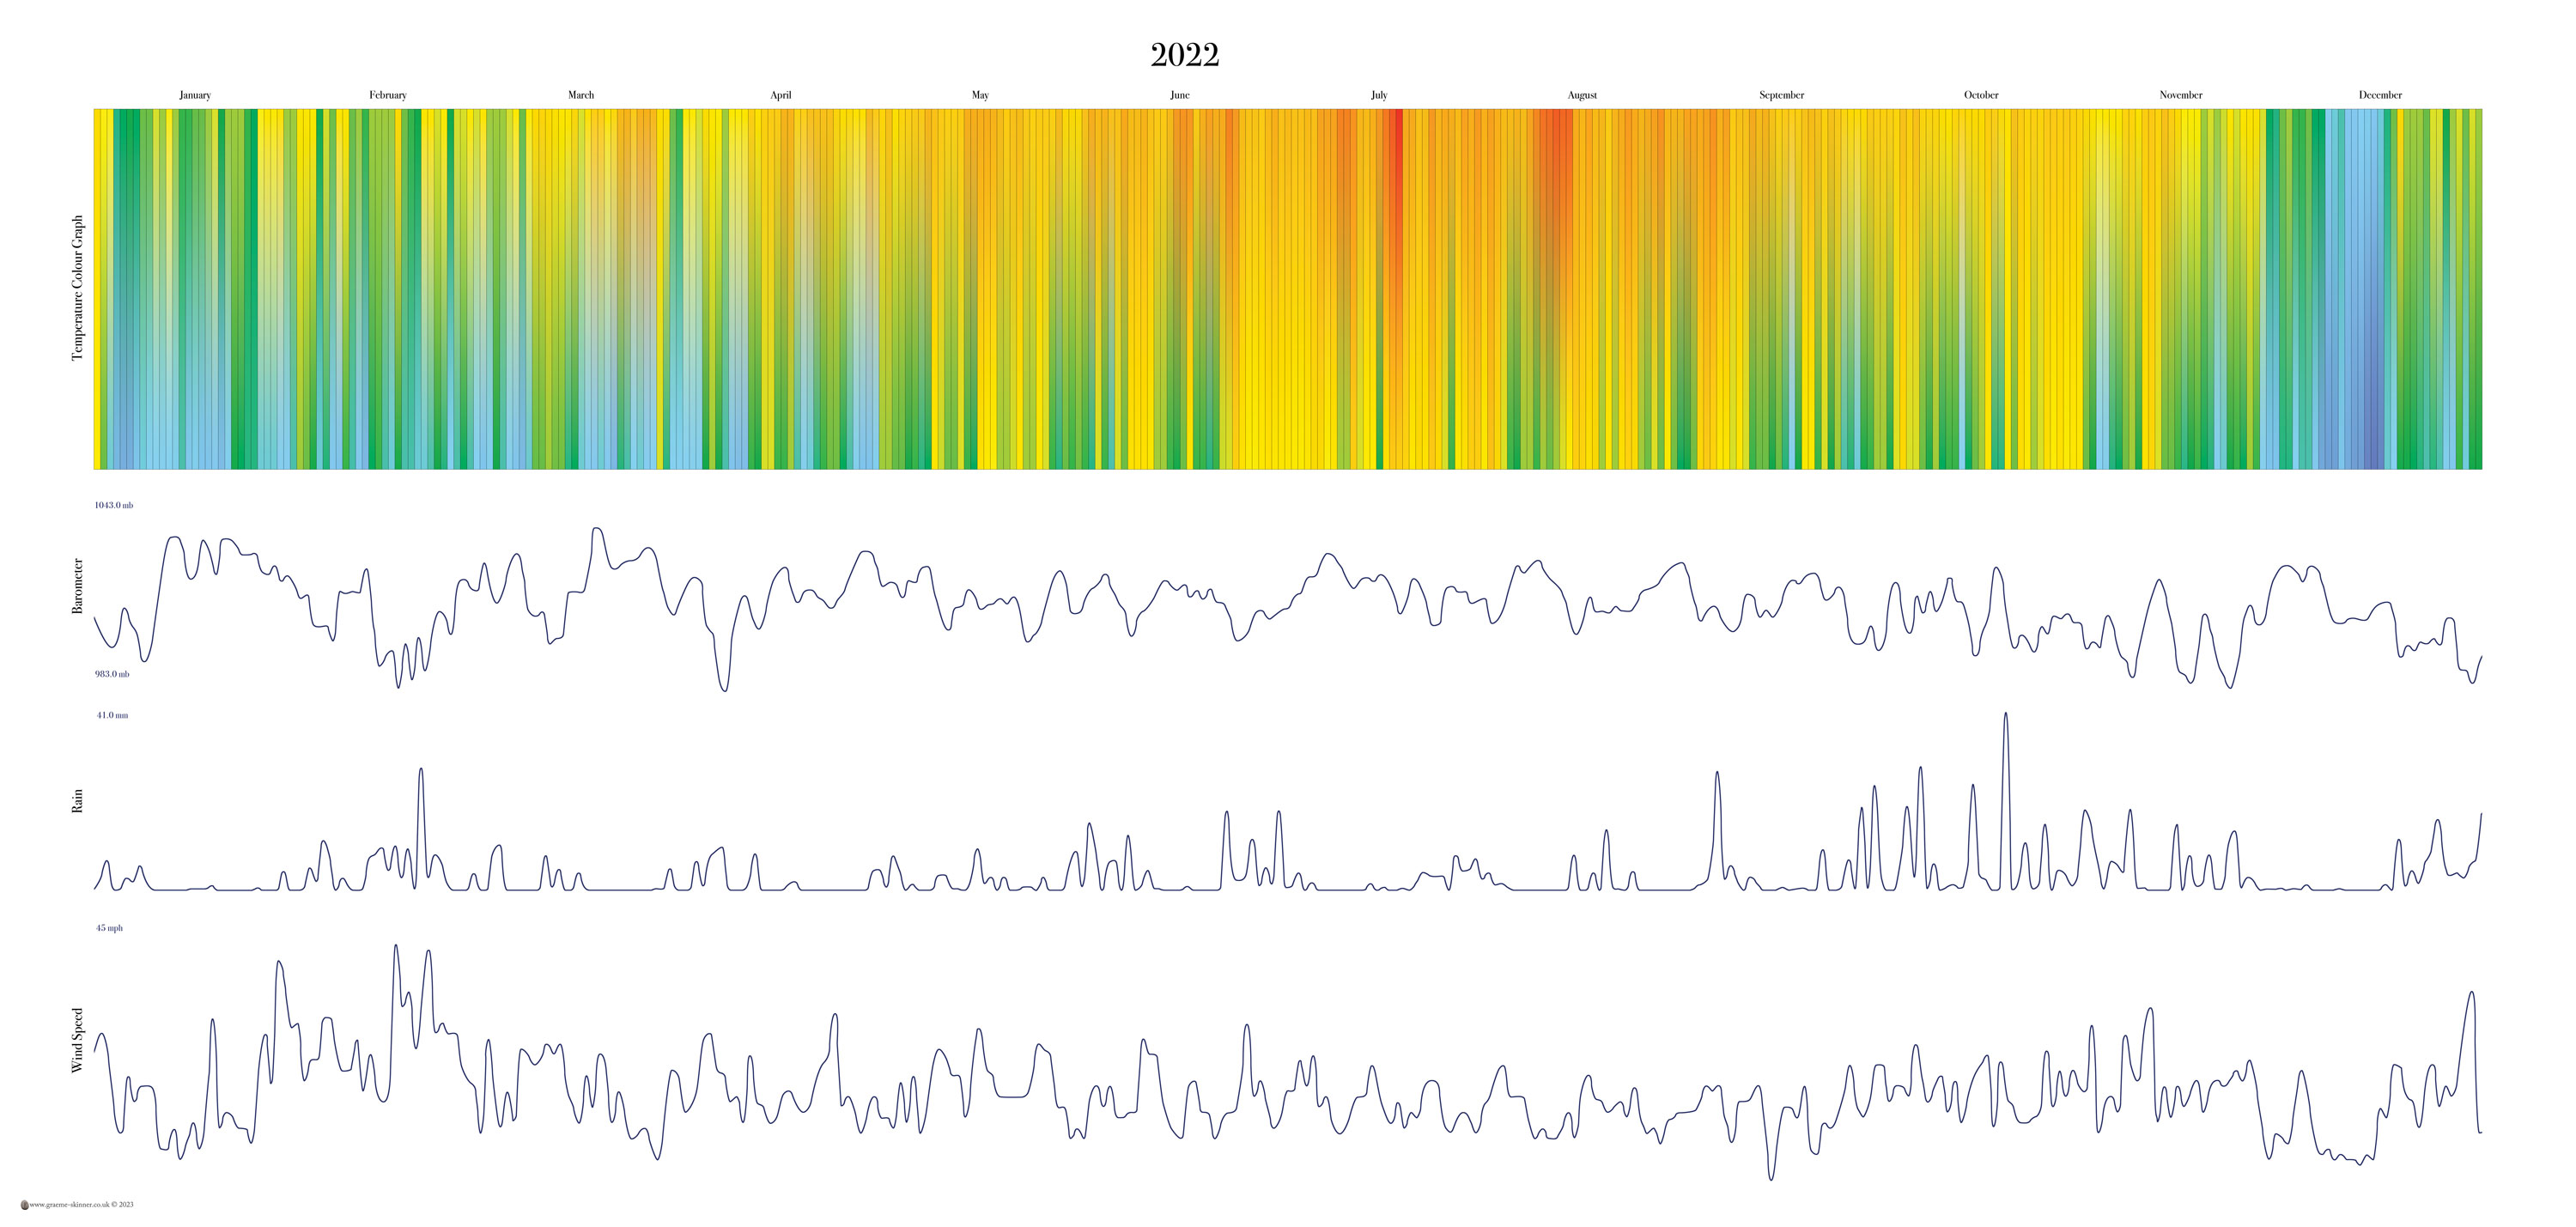Screen dimensions: 2576x1227
Task: Select the February month label
Action: 388,95
